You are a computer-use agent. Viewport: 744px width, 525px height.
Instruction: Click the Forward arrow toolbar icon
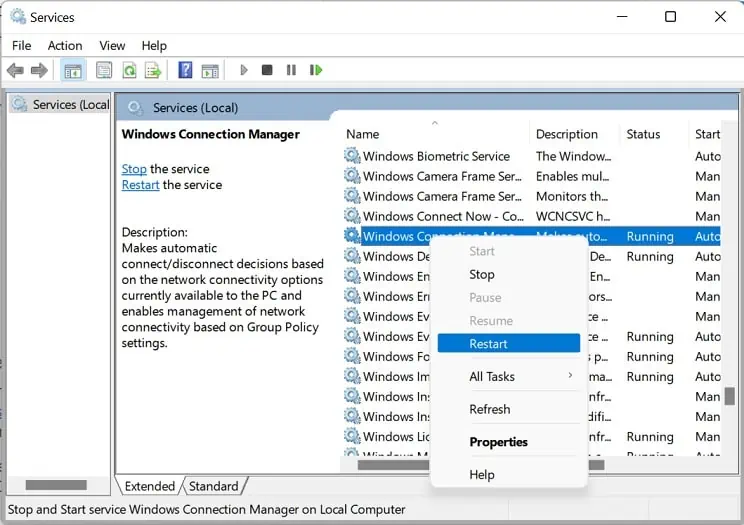point(39,70)
